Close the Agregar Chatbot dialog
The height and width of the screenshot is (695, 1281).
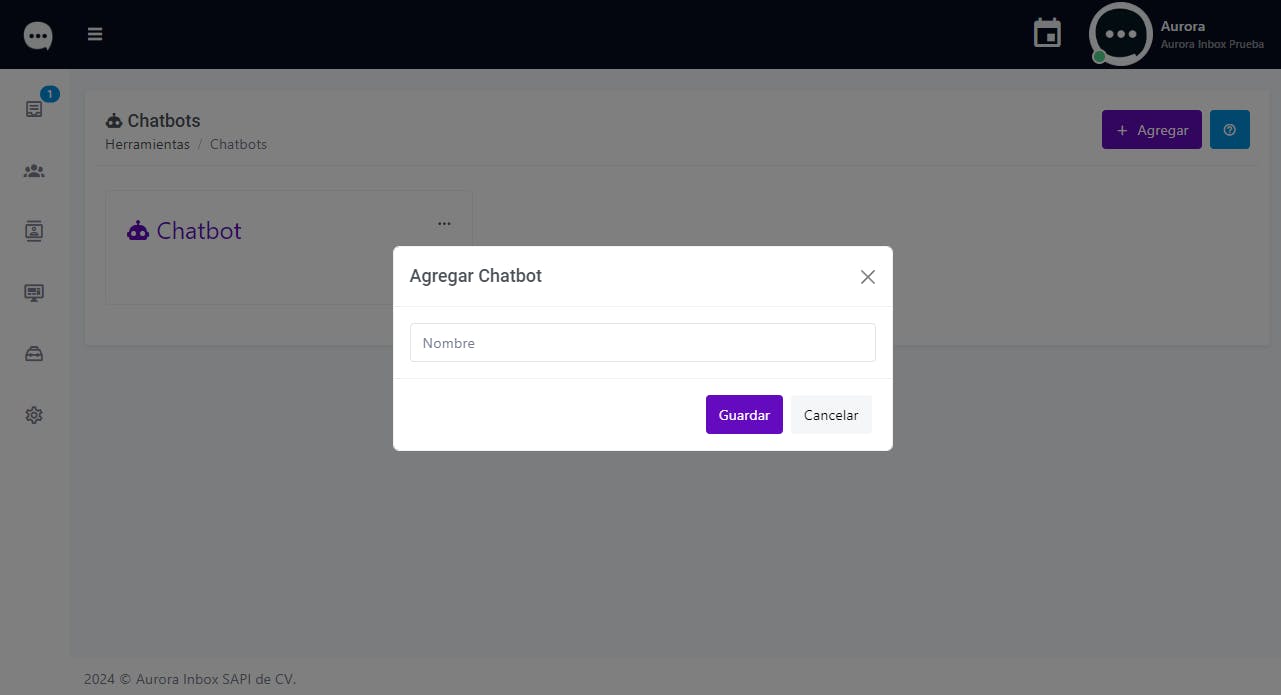point(868,277)
